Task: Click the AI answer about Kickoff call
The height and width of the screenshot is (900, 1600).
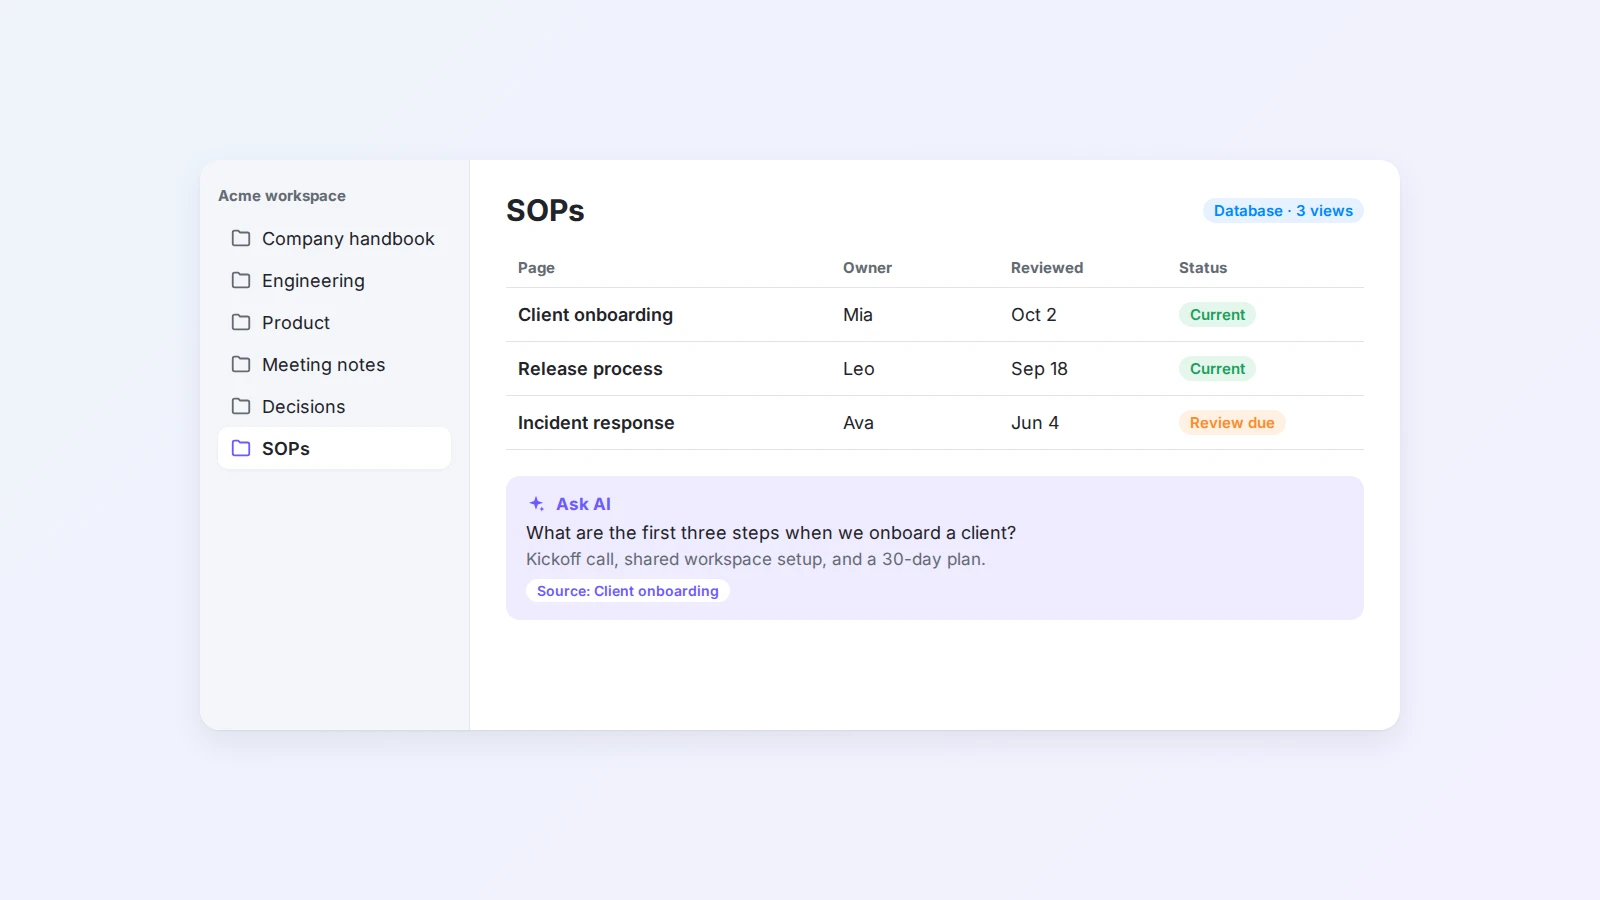Action: 756,559
